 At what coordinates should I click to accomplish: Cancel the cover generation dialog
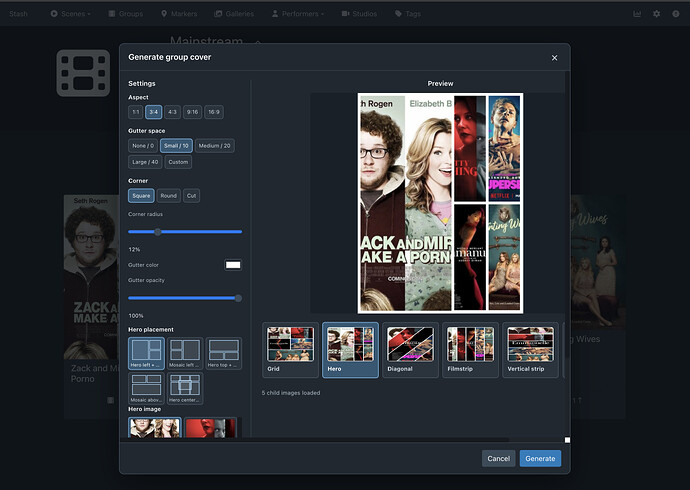(x=498, y=458)
